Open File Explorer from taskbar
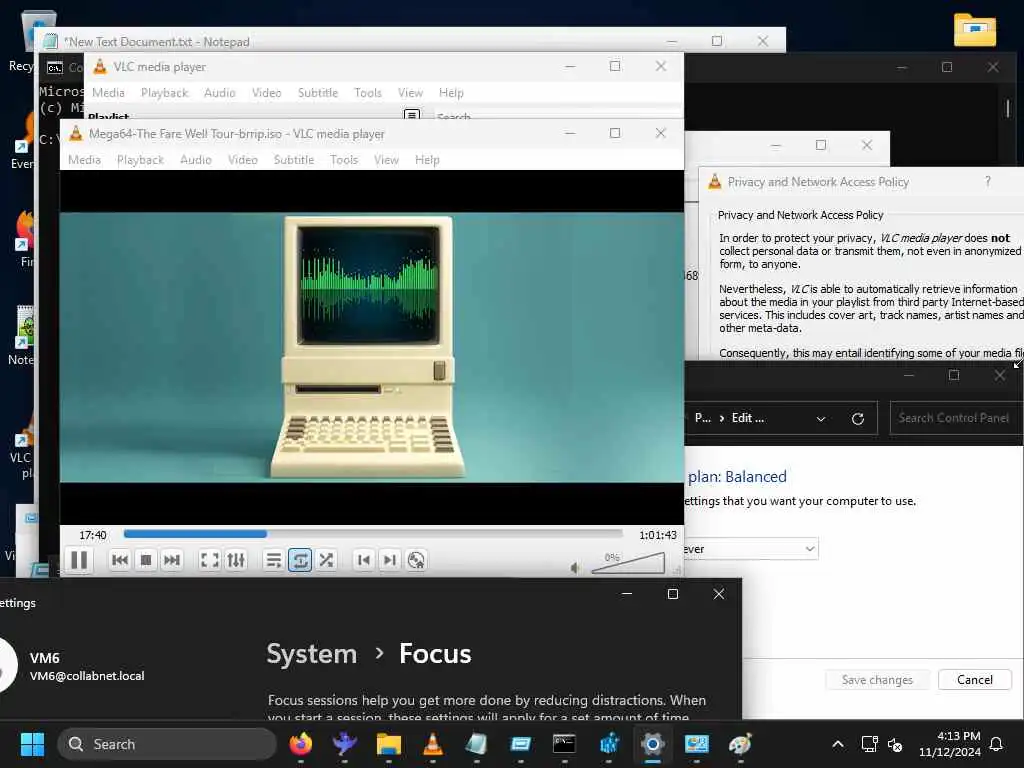Image resolution: width=1024 pixels, height=768 pixels. [389, 744]
